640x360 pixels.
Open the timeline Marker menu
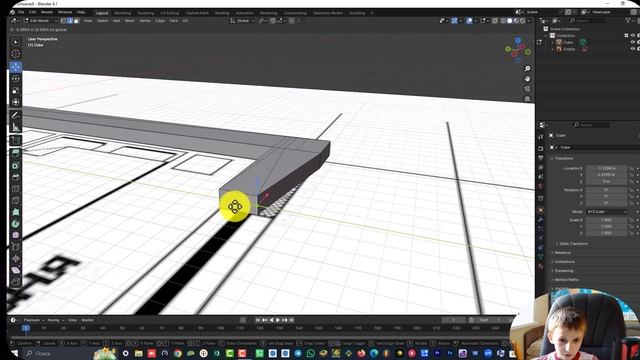(x=87, y=320)
